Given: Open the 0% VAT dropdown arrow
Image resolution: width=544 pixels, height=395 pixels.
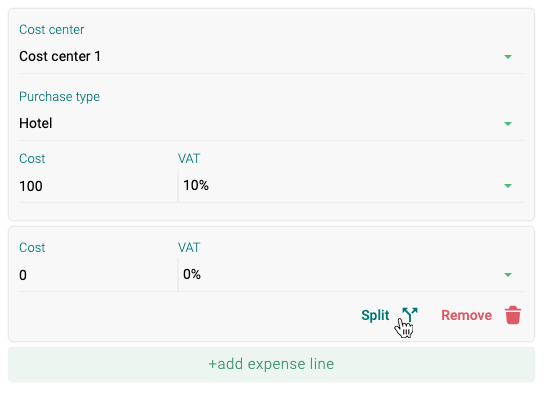Looking at the screenshot, I should click(x=508, y=275).
